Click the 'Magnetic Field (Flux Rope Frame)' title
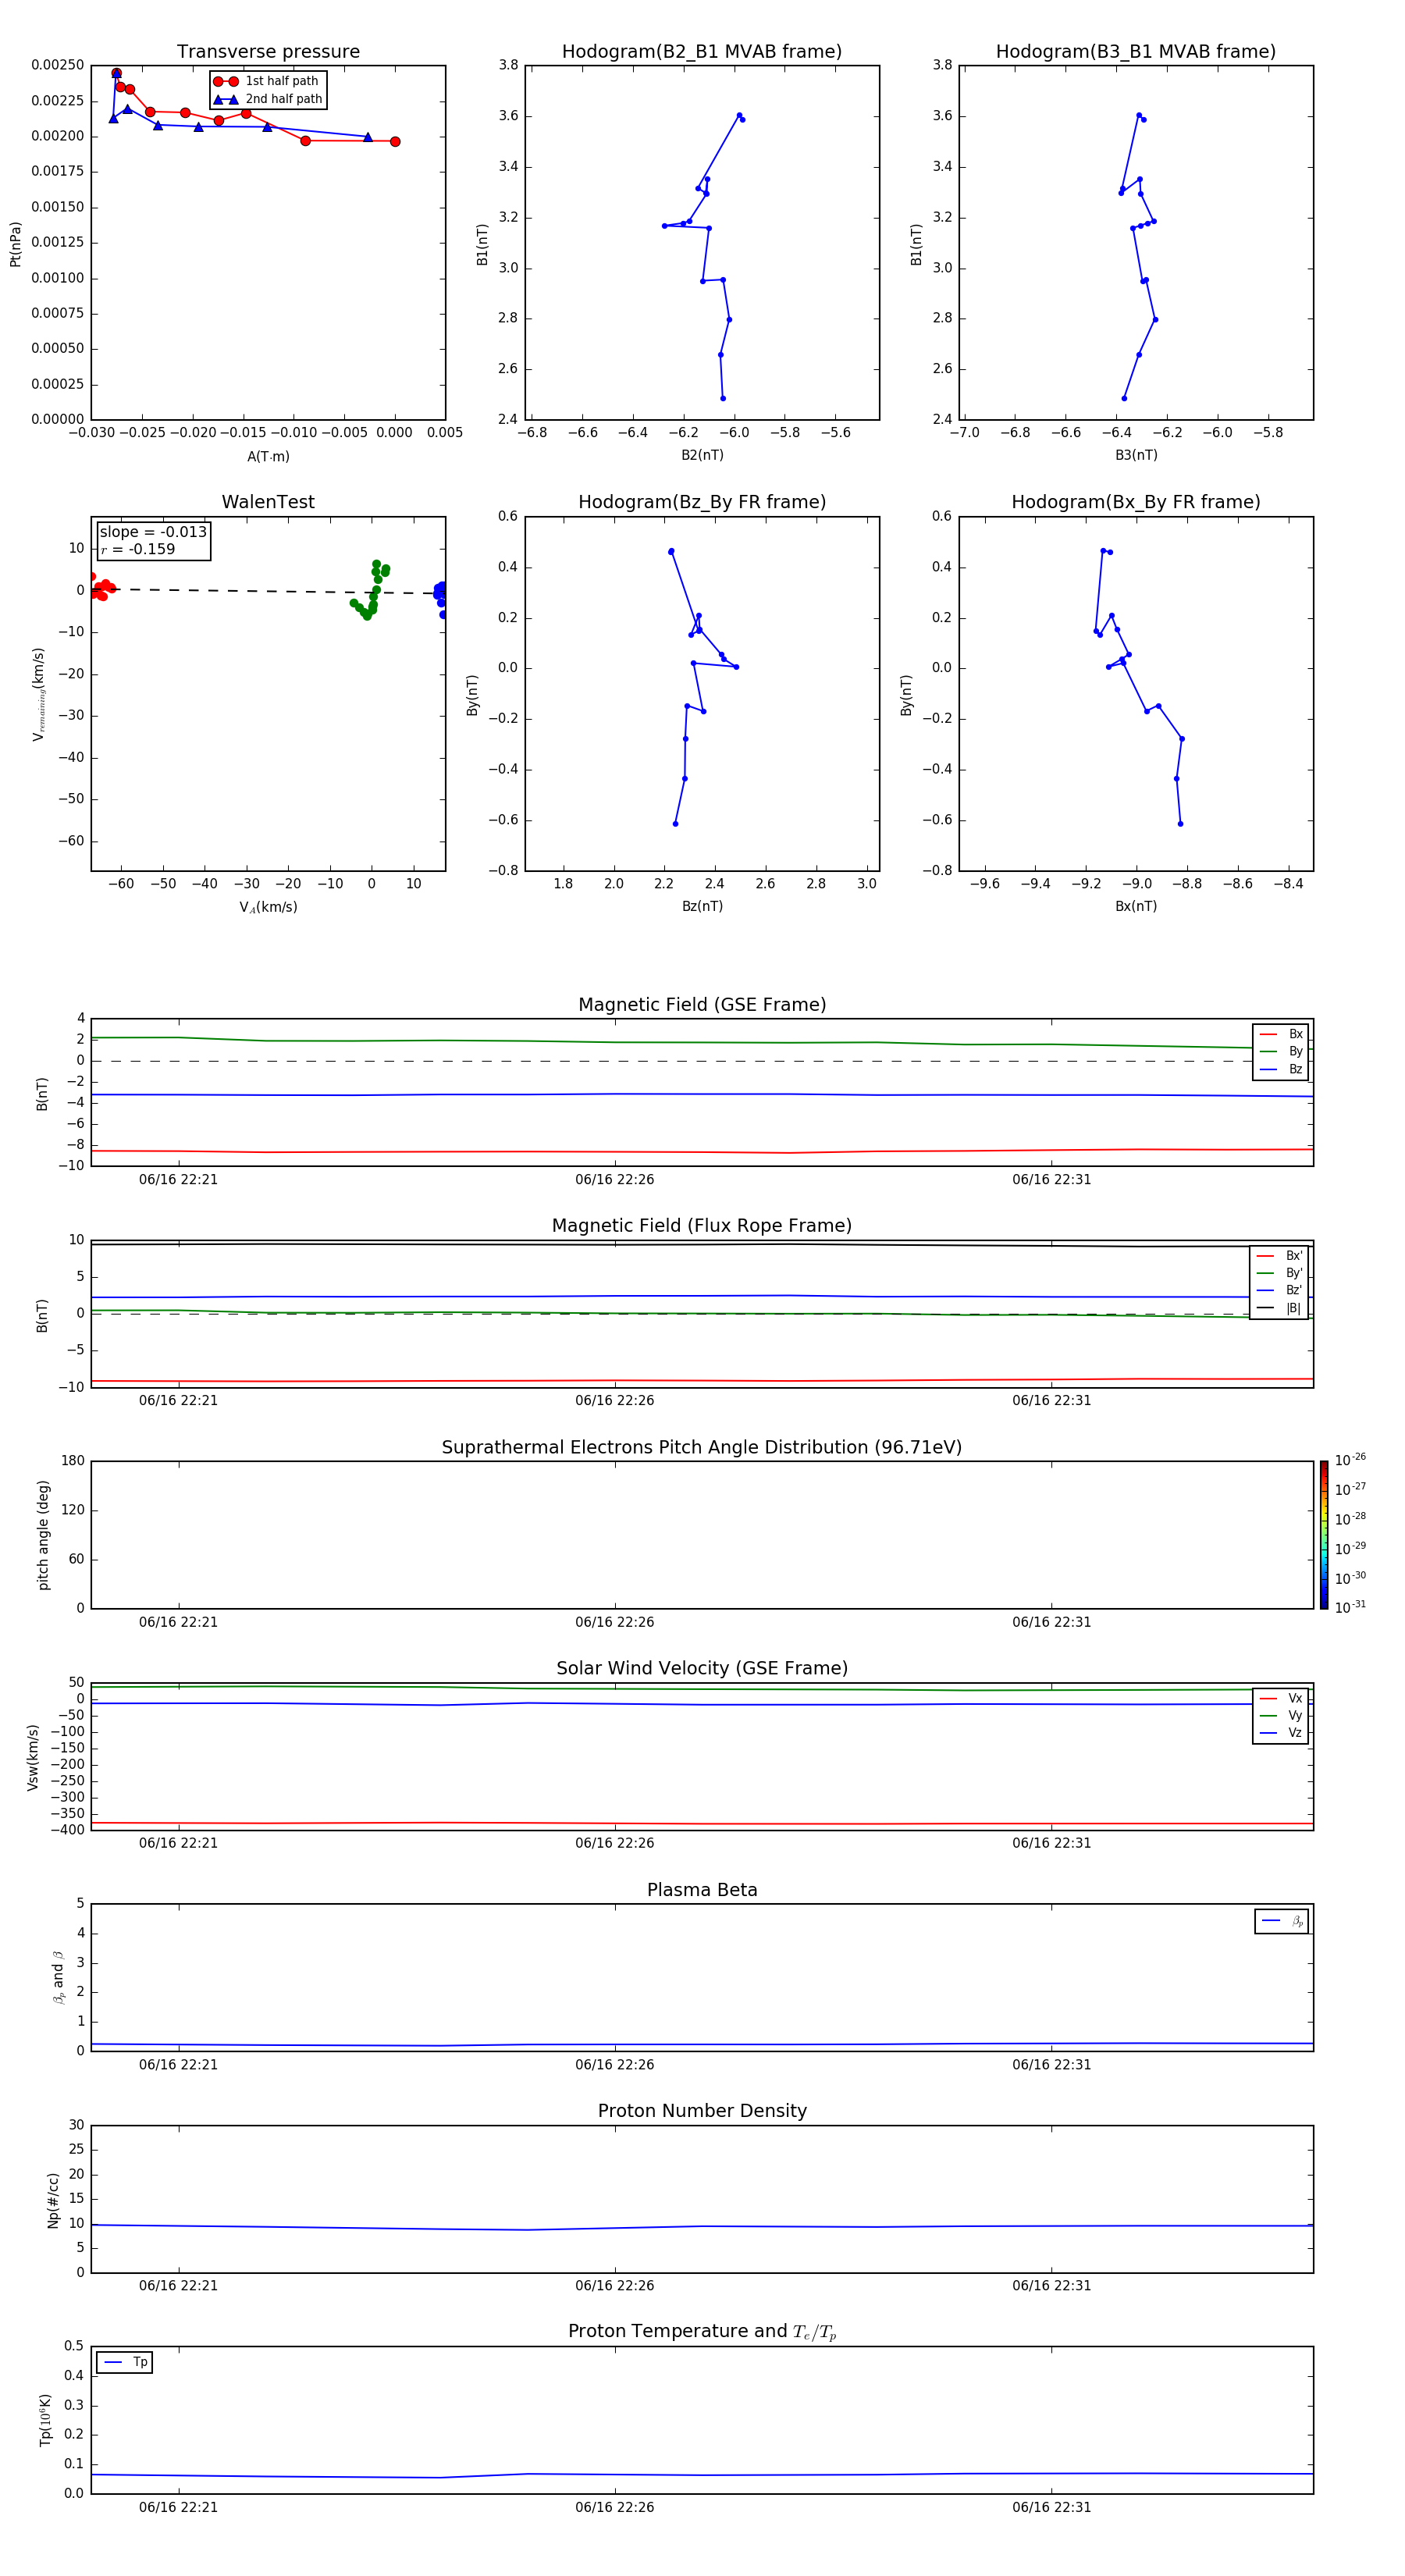This screenshot has height=2576, width=1405. click(x=702, y=1226)
